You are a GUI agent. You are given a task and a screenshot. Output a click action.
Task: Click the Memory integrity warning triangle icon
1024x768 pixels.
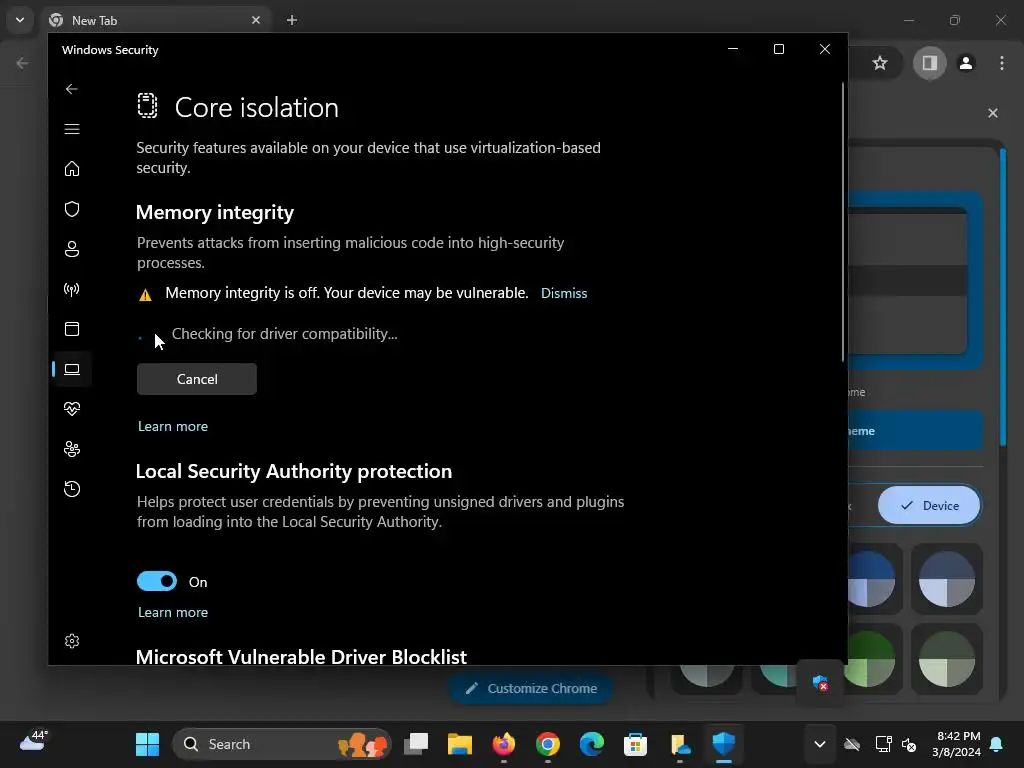pos(146,295)
